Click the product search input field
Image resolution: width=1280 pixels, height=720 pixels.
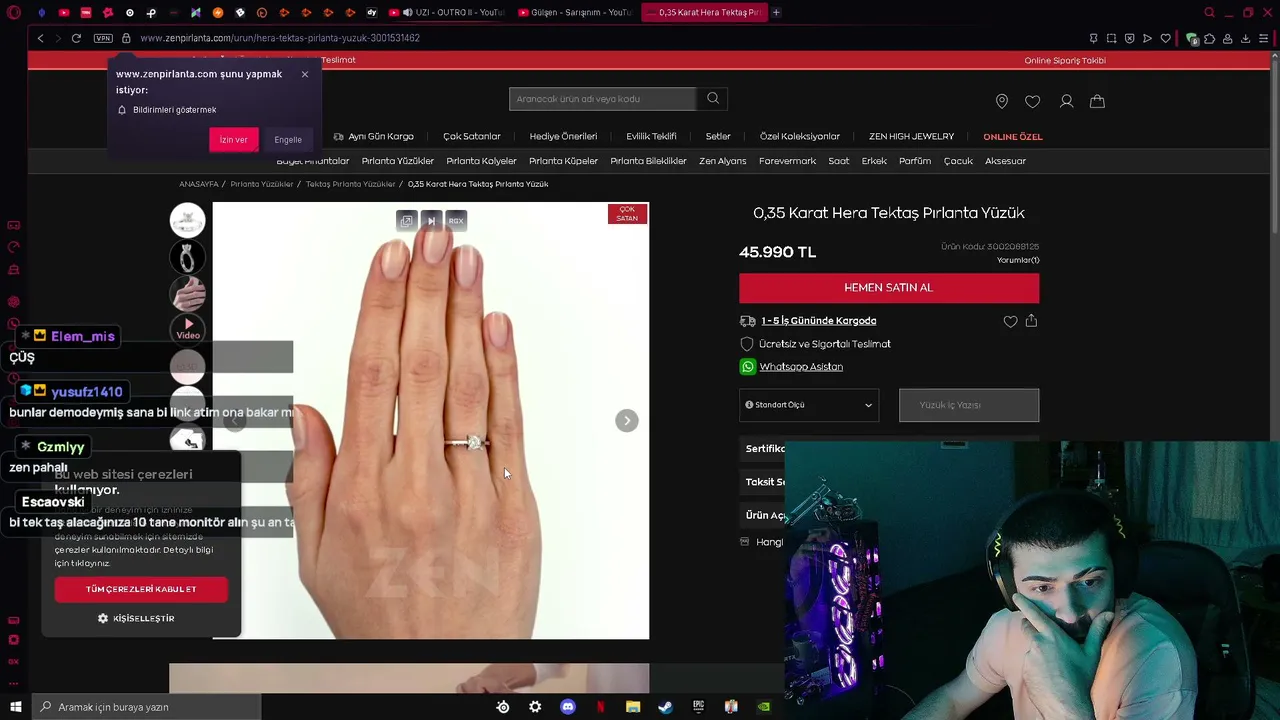coord(603,99)
